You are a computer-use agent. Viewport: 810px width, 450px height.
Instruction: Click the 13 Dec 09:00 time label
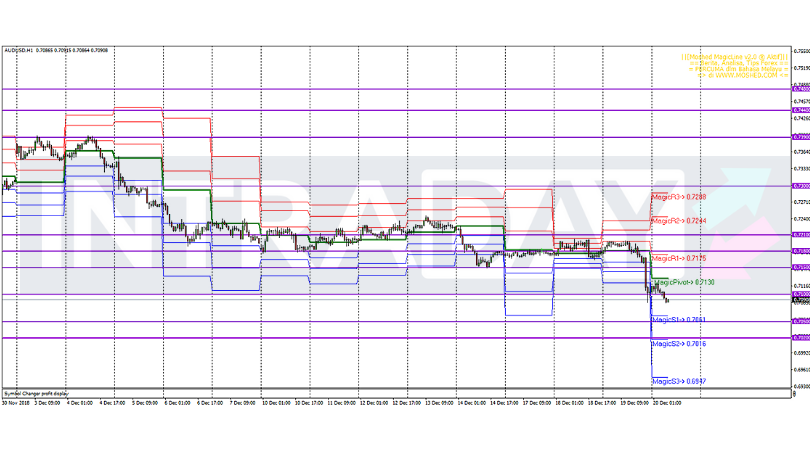point(439,403)
